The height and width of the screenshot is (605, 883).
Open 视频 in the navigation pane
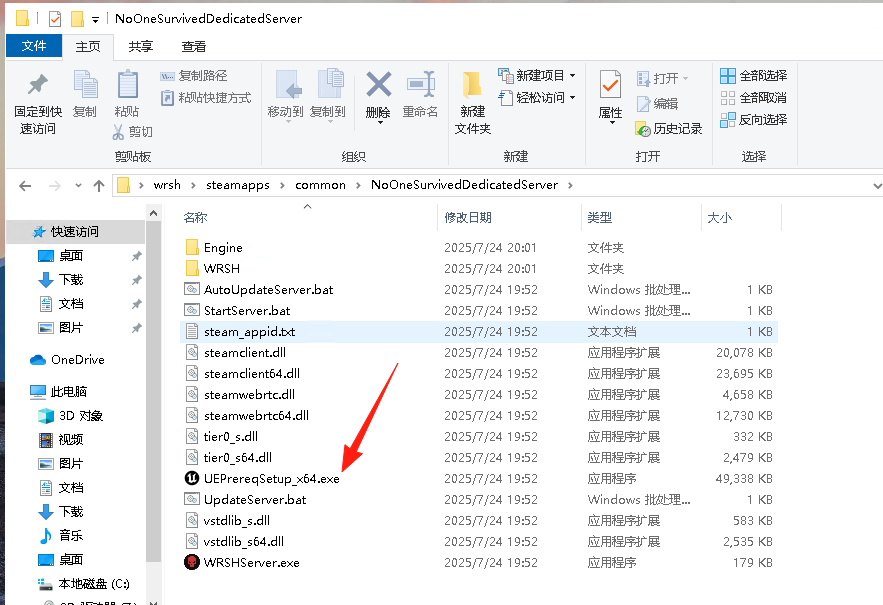tap(71, 439)
